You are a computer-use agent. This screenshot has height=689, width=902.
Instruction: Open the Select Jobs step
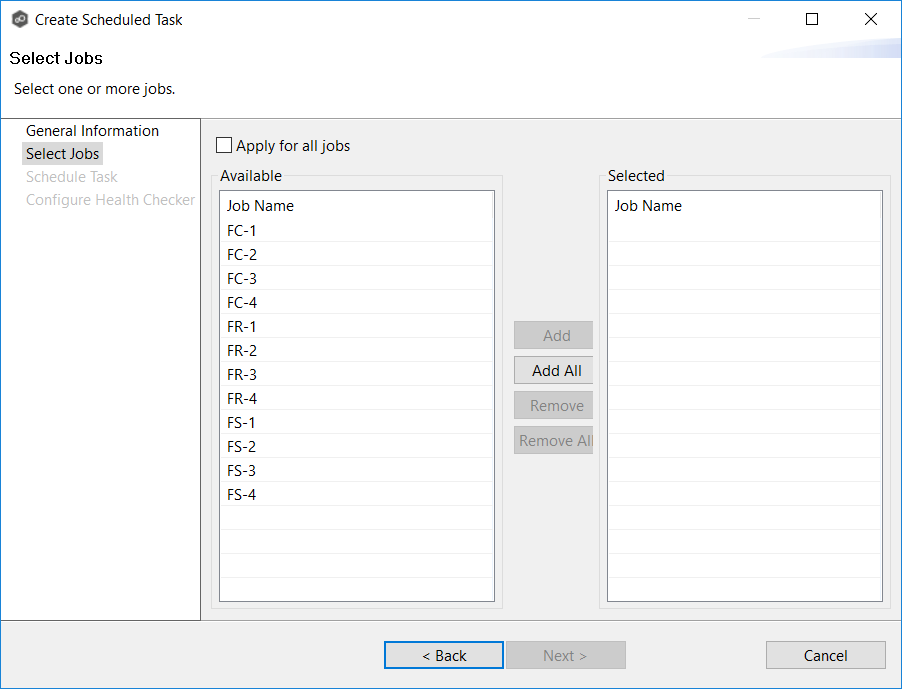pyautogui.click(x=62, y=153)
